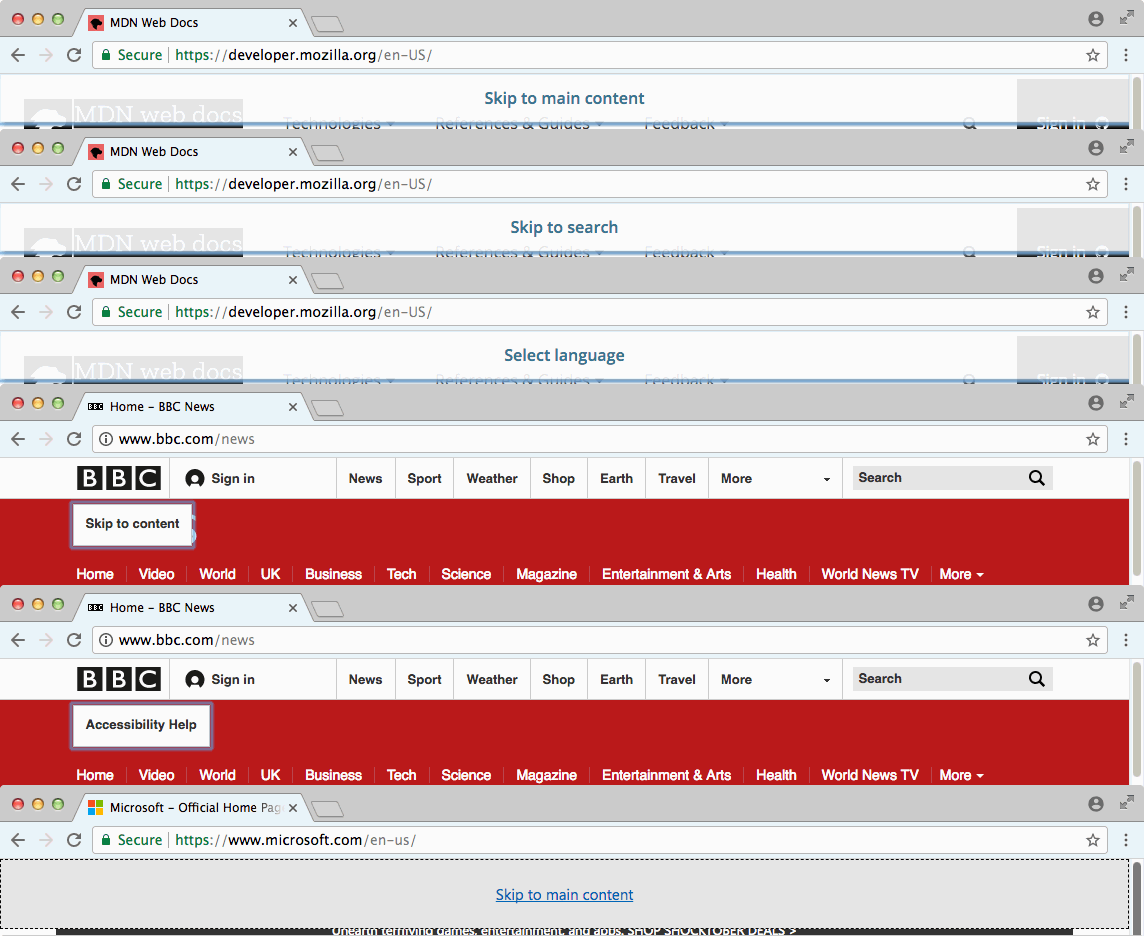1144x936 pixels.
Task: Click the fullscreen icon in the Microsoft window
Action: tap(1126, 803)
